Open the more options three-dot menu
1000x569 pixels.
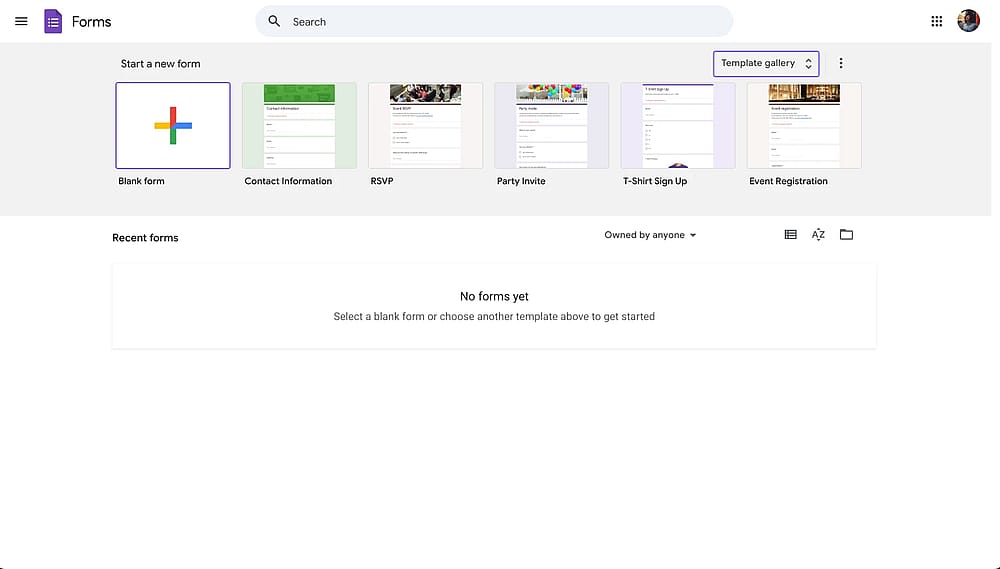click(x=841, y=63)
